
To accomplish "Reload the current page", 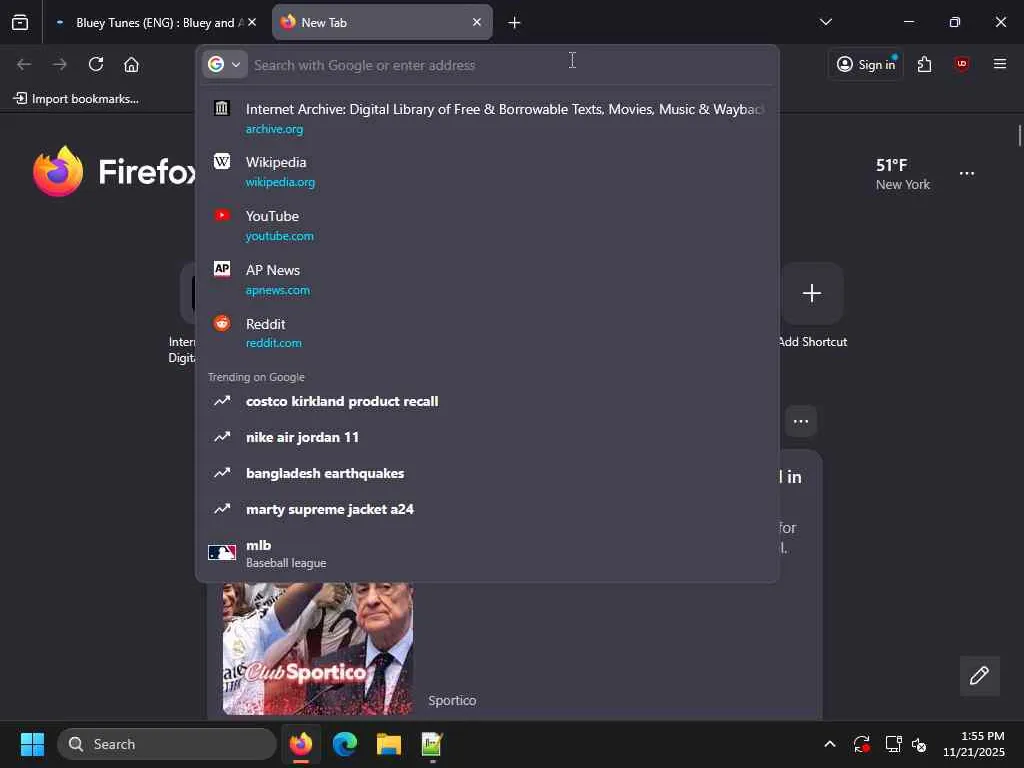I will click(96, 64).
